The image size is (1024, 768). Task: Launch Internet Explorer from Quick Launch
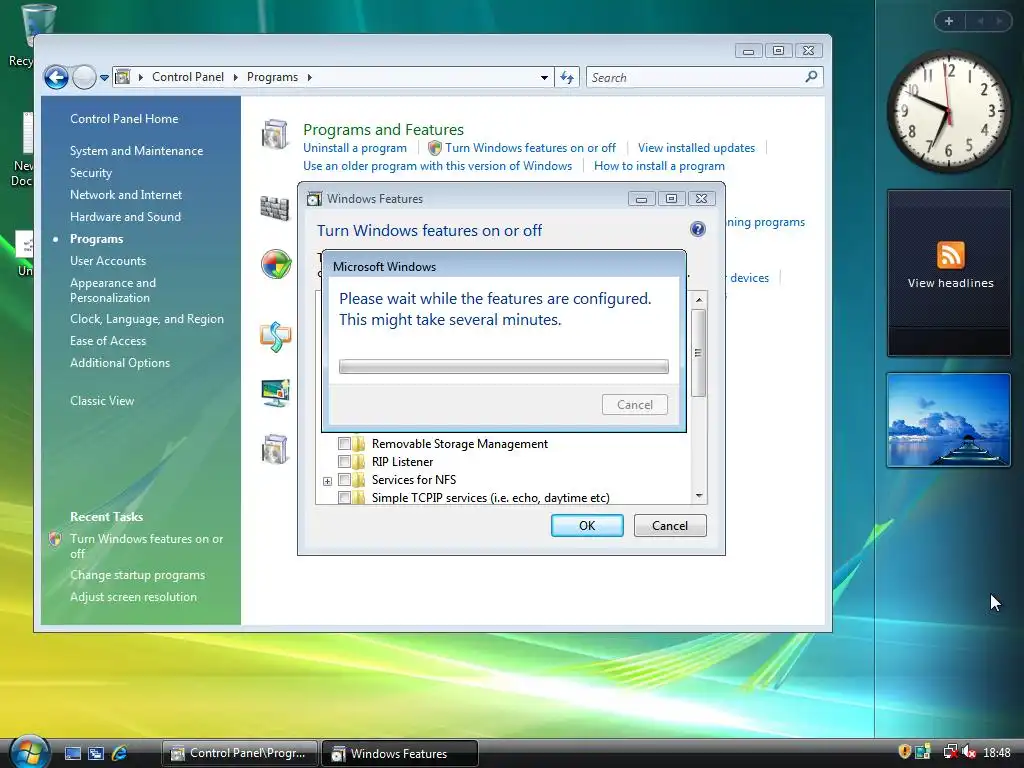coord(120,753)
